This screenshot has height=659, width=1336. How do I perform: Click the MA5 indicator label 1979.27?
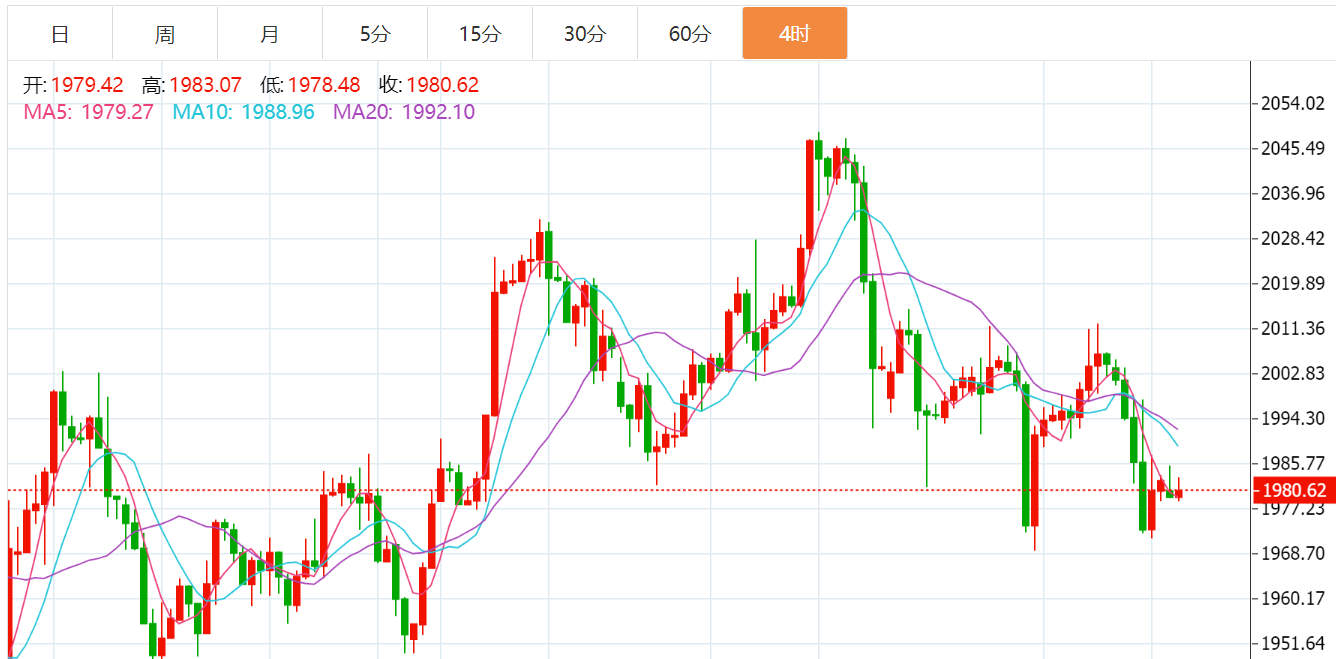[x=88, y=112]
